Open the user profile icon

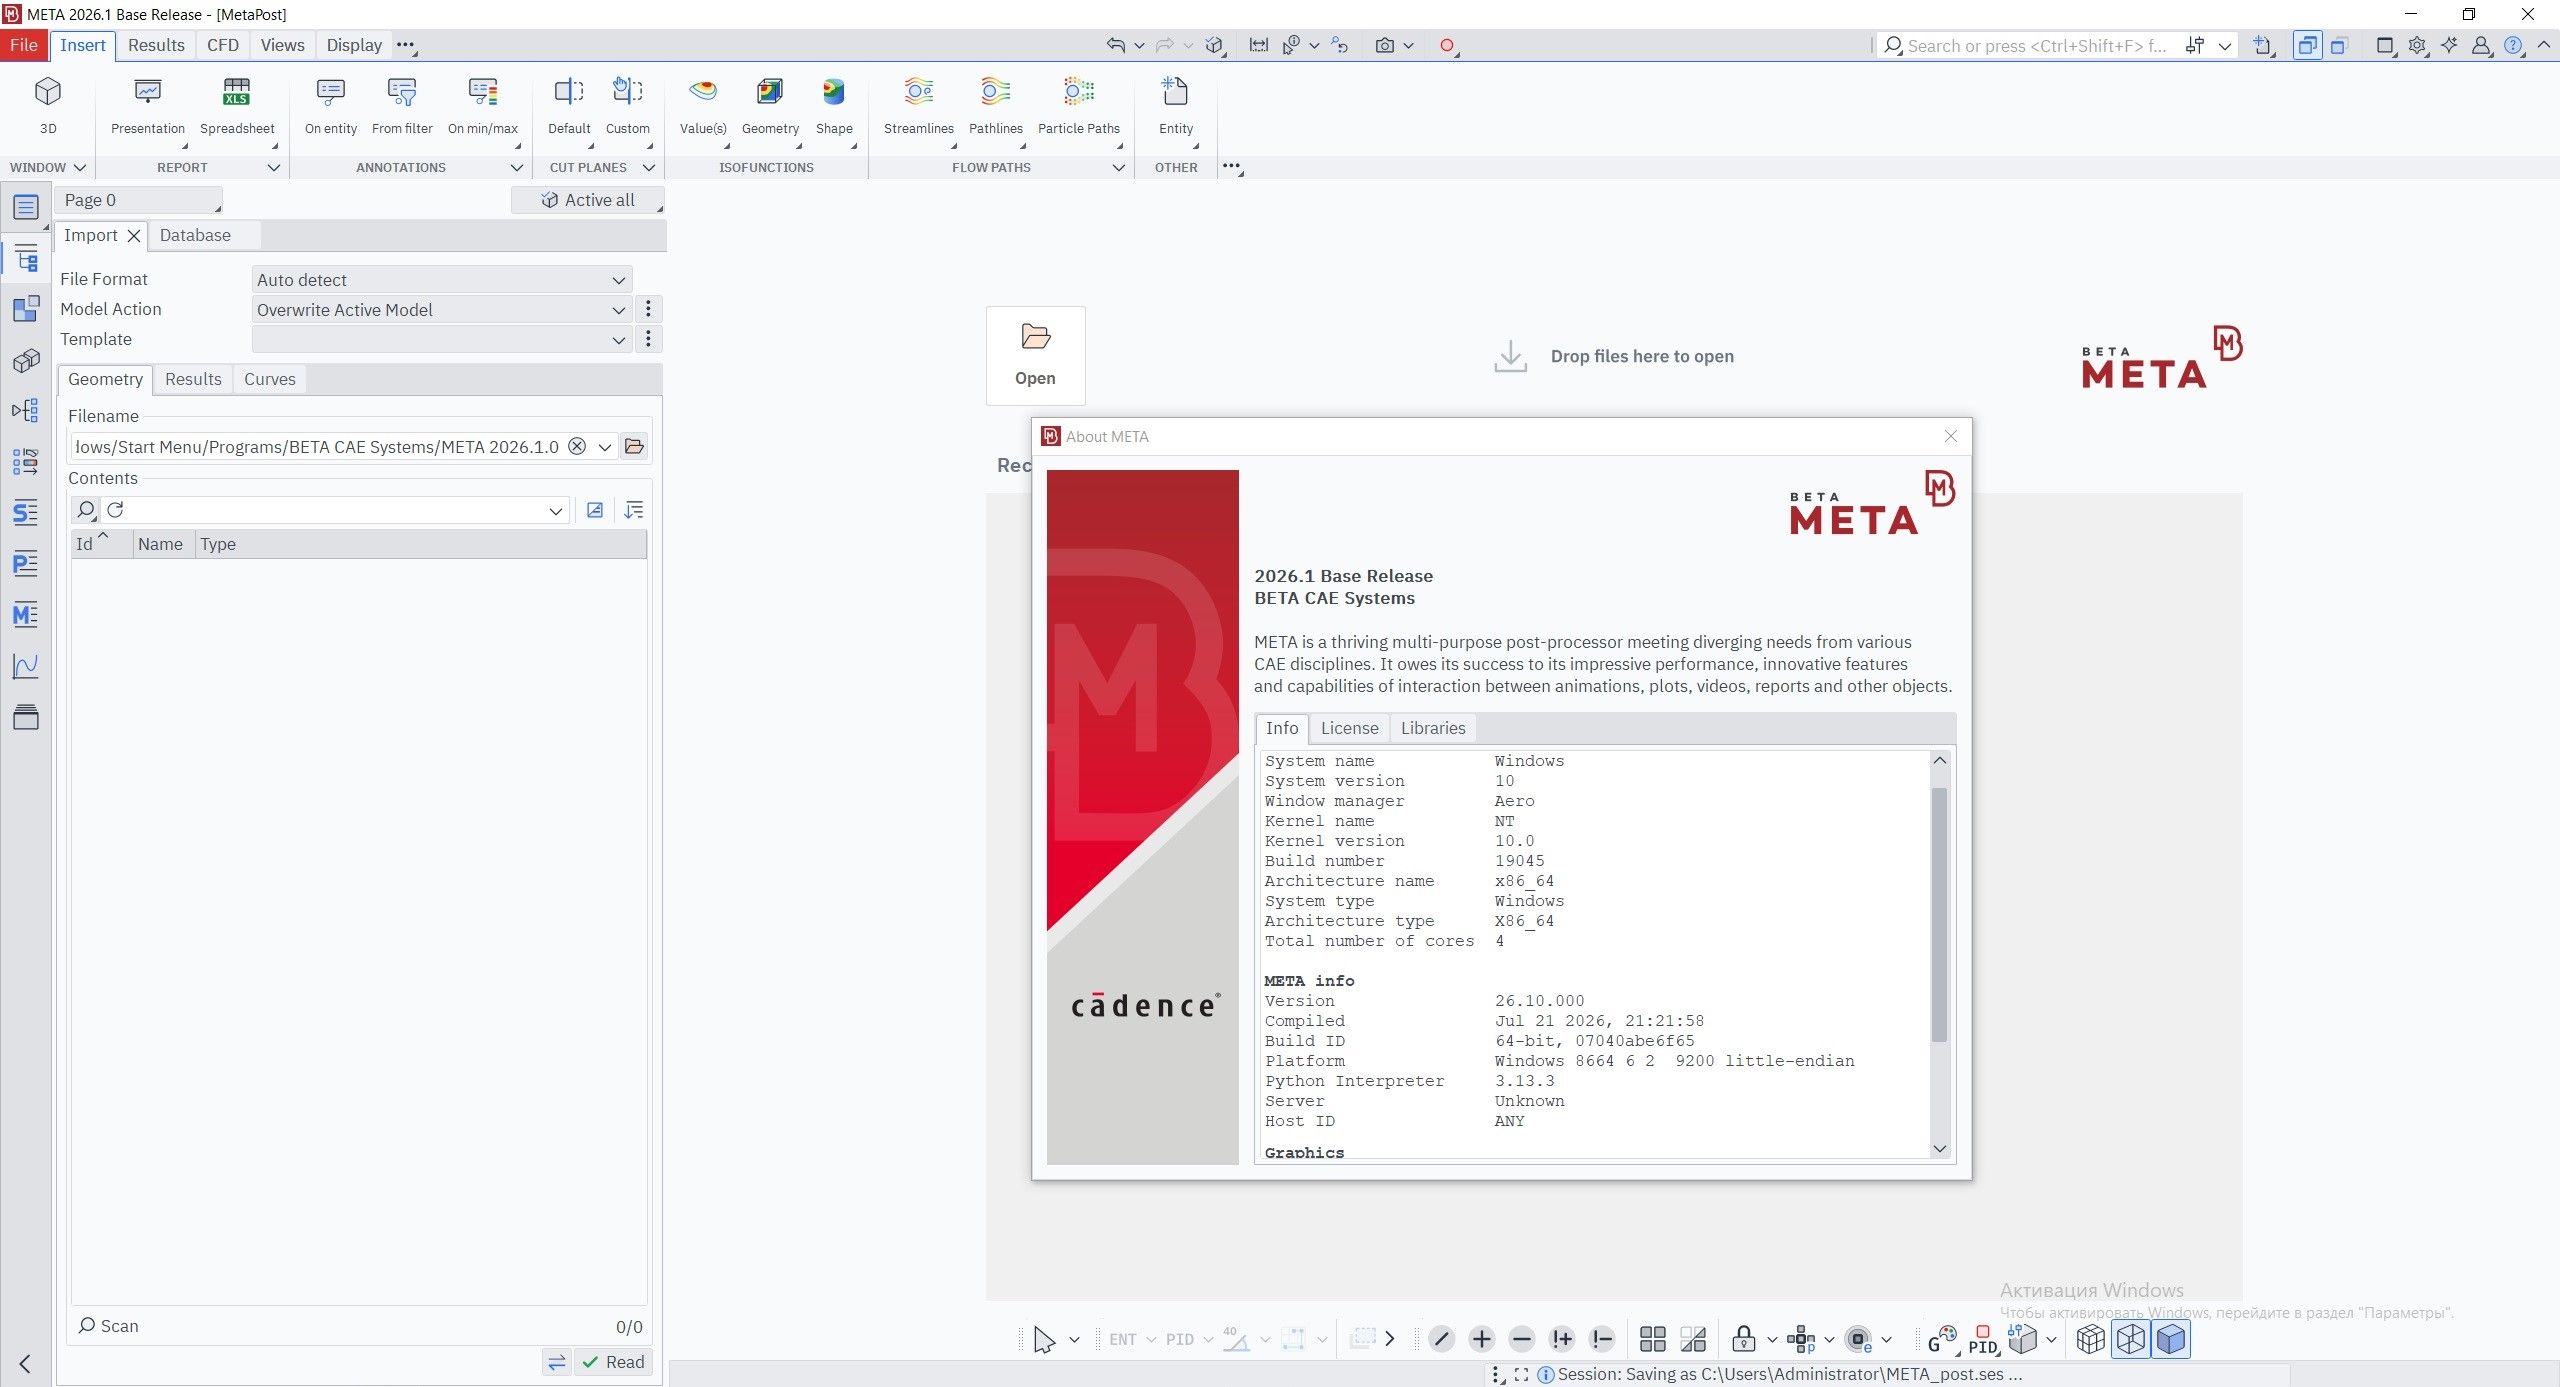coord(2481,45)
